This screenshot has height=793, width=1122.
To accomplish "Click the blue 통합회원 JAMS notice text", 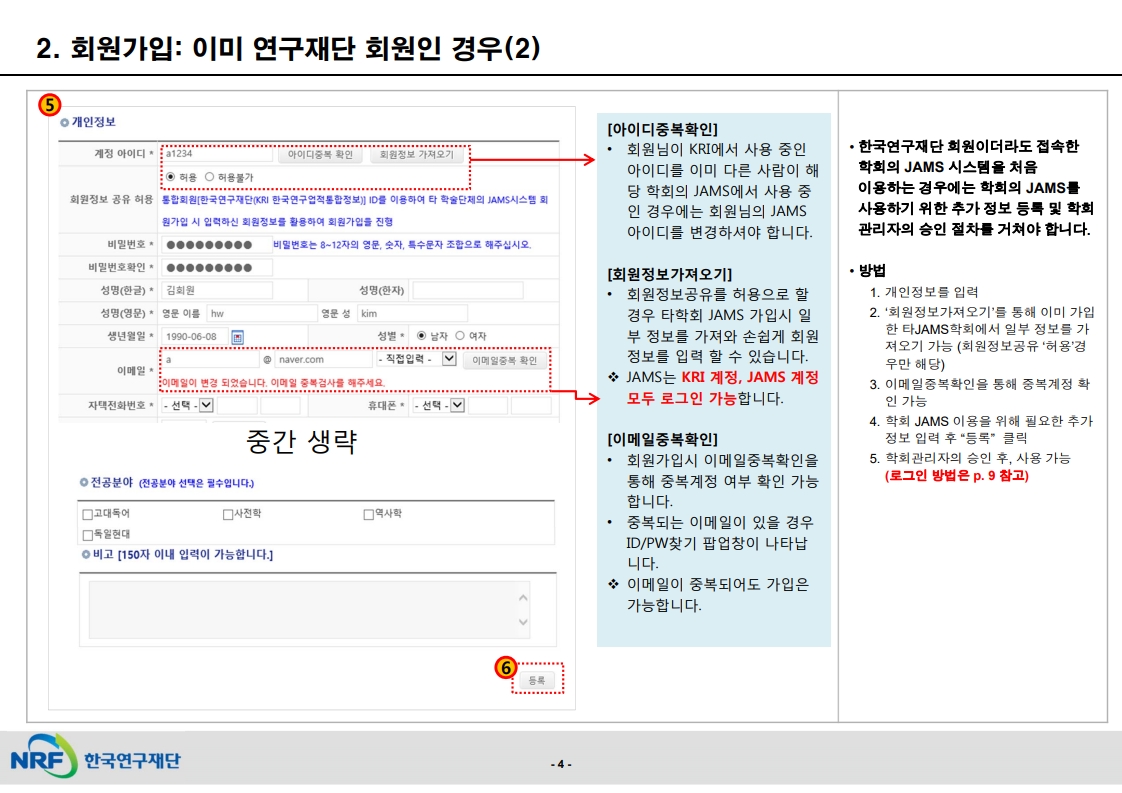I will point(355,210).
